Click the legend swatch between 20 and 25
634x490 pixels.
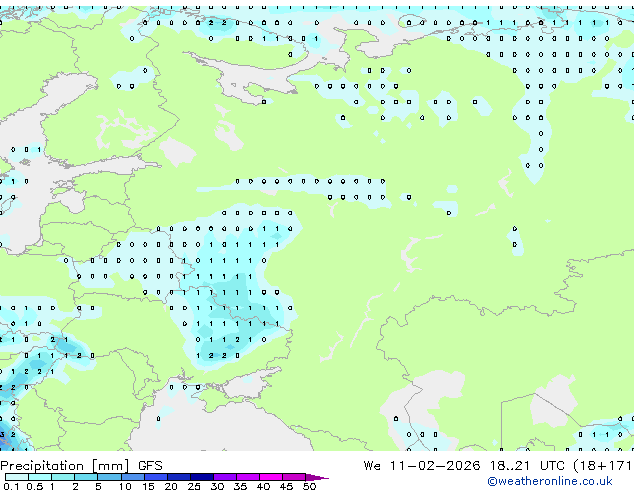(179, 477)
